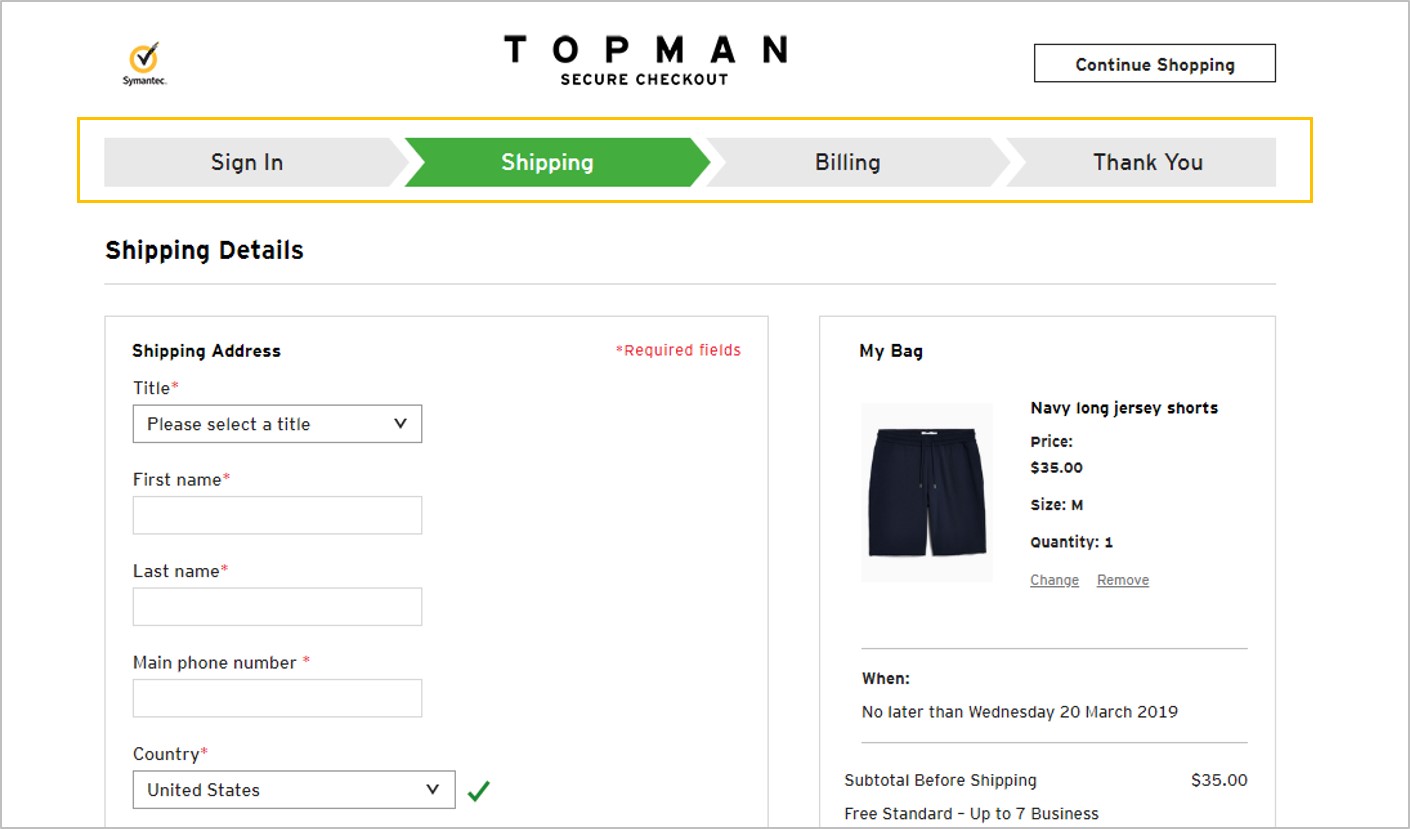Click the Navy long jersey shorts title
This screenshot has width=1410, height=829.
point(1123,408)
